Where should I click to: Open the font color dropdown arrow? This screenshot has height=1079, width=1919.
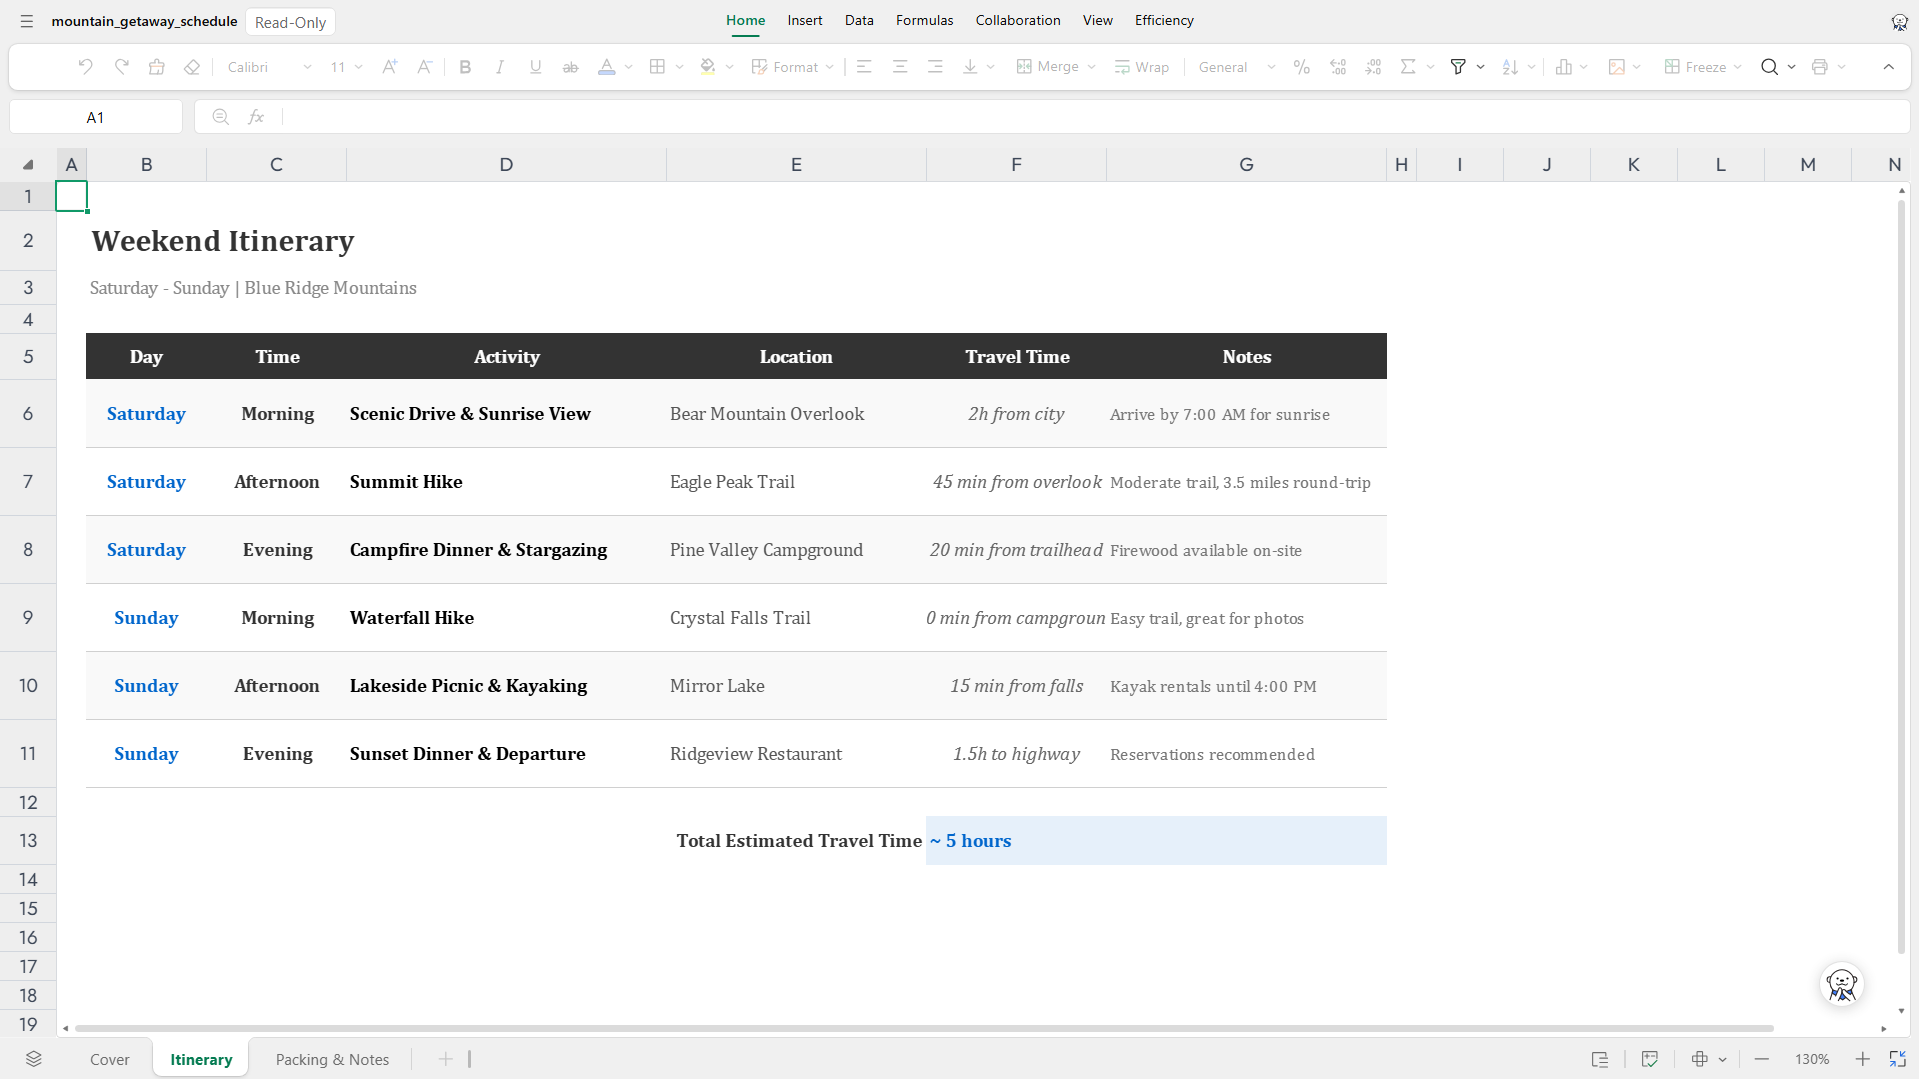coord(629,67)
